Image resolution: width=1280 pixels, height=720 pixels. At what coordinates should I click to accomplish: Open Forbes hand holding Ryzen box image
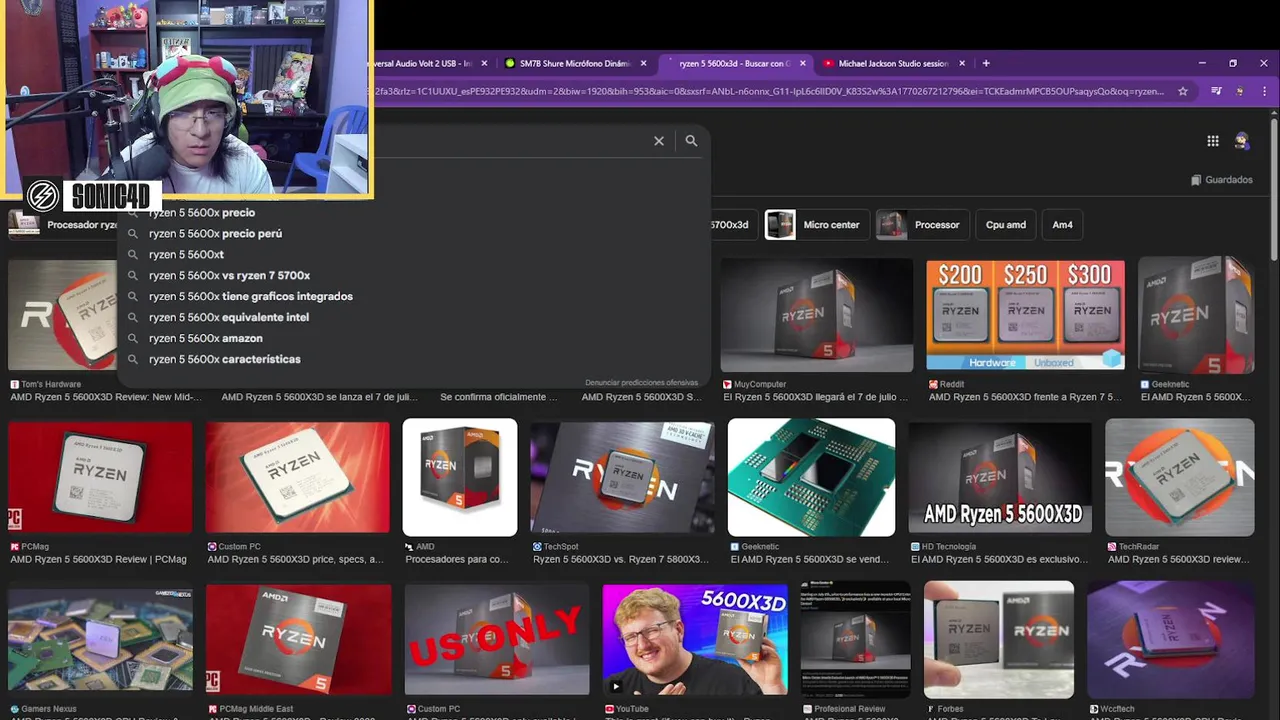[x=999, y=640]
